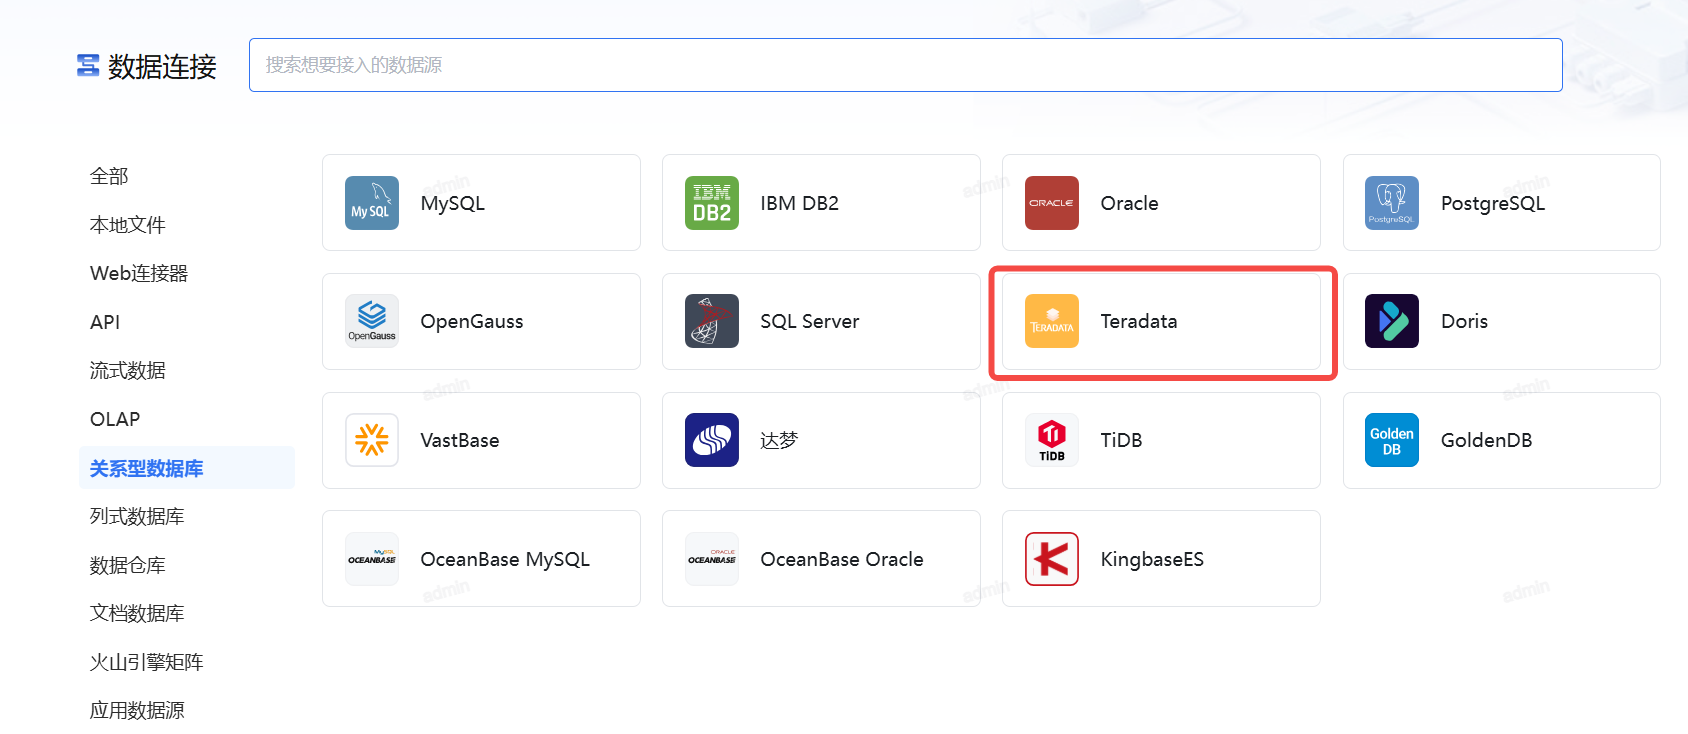Show the 流式数据 category

tap(128, 370)
